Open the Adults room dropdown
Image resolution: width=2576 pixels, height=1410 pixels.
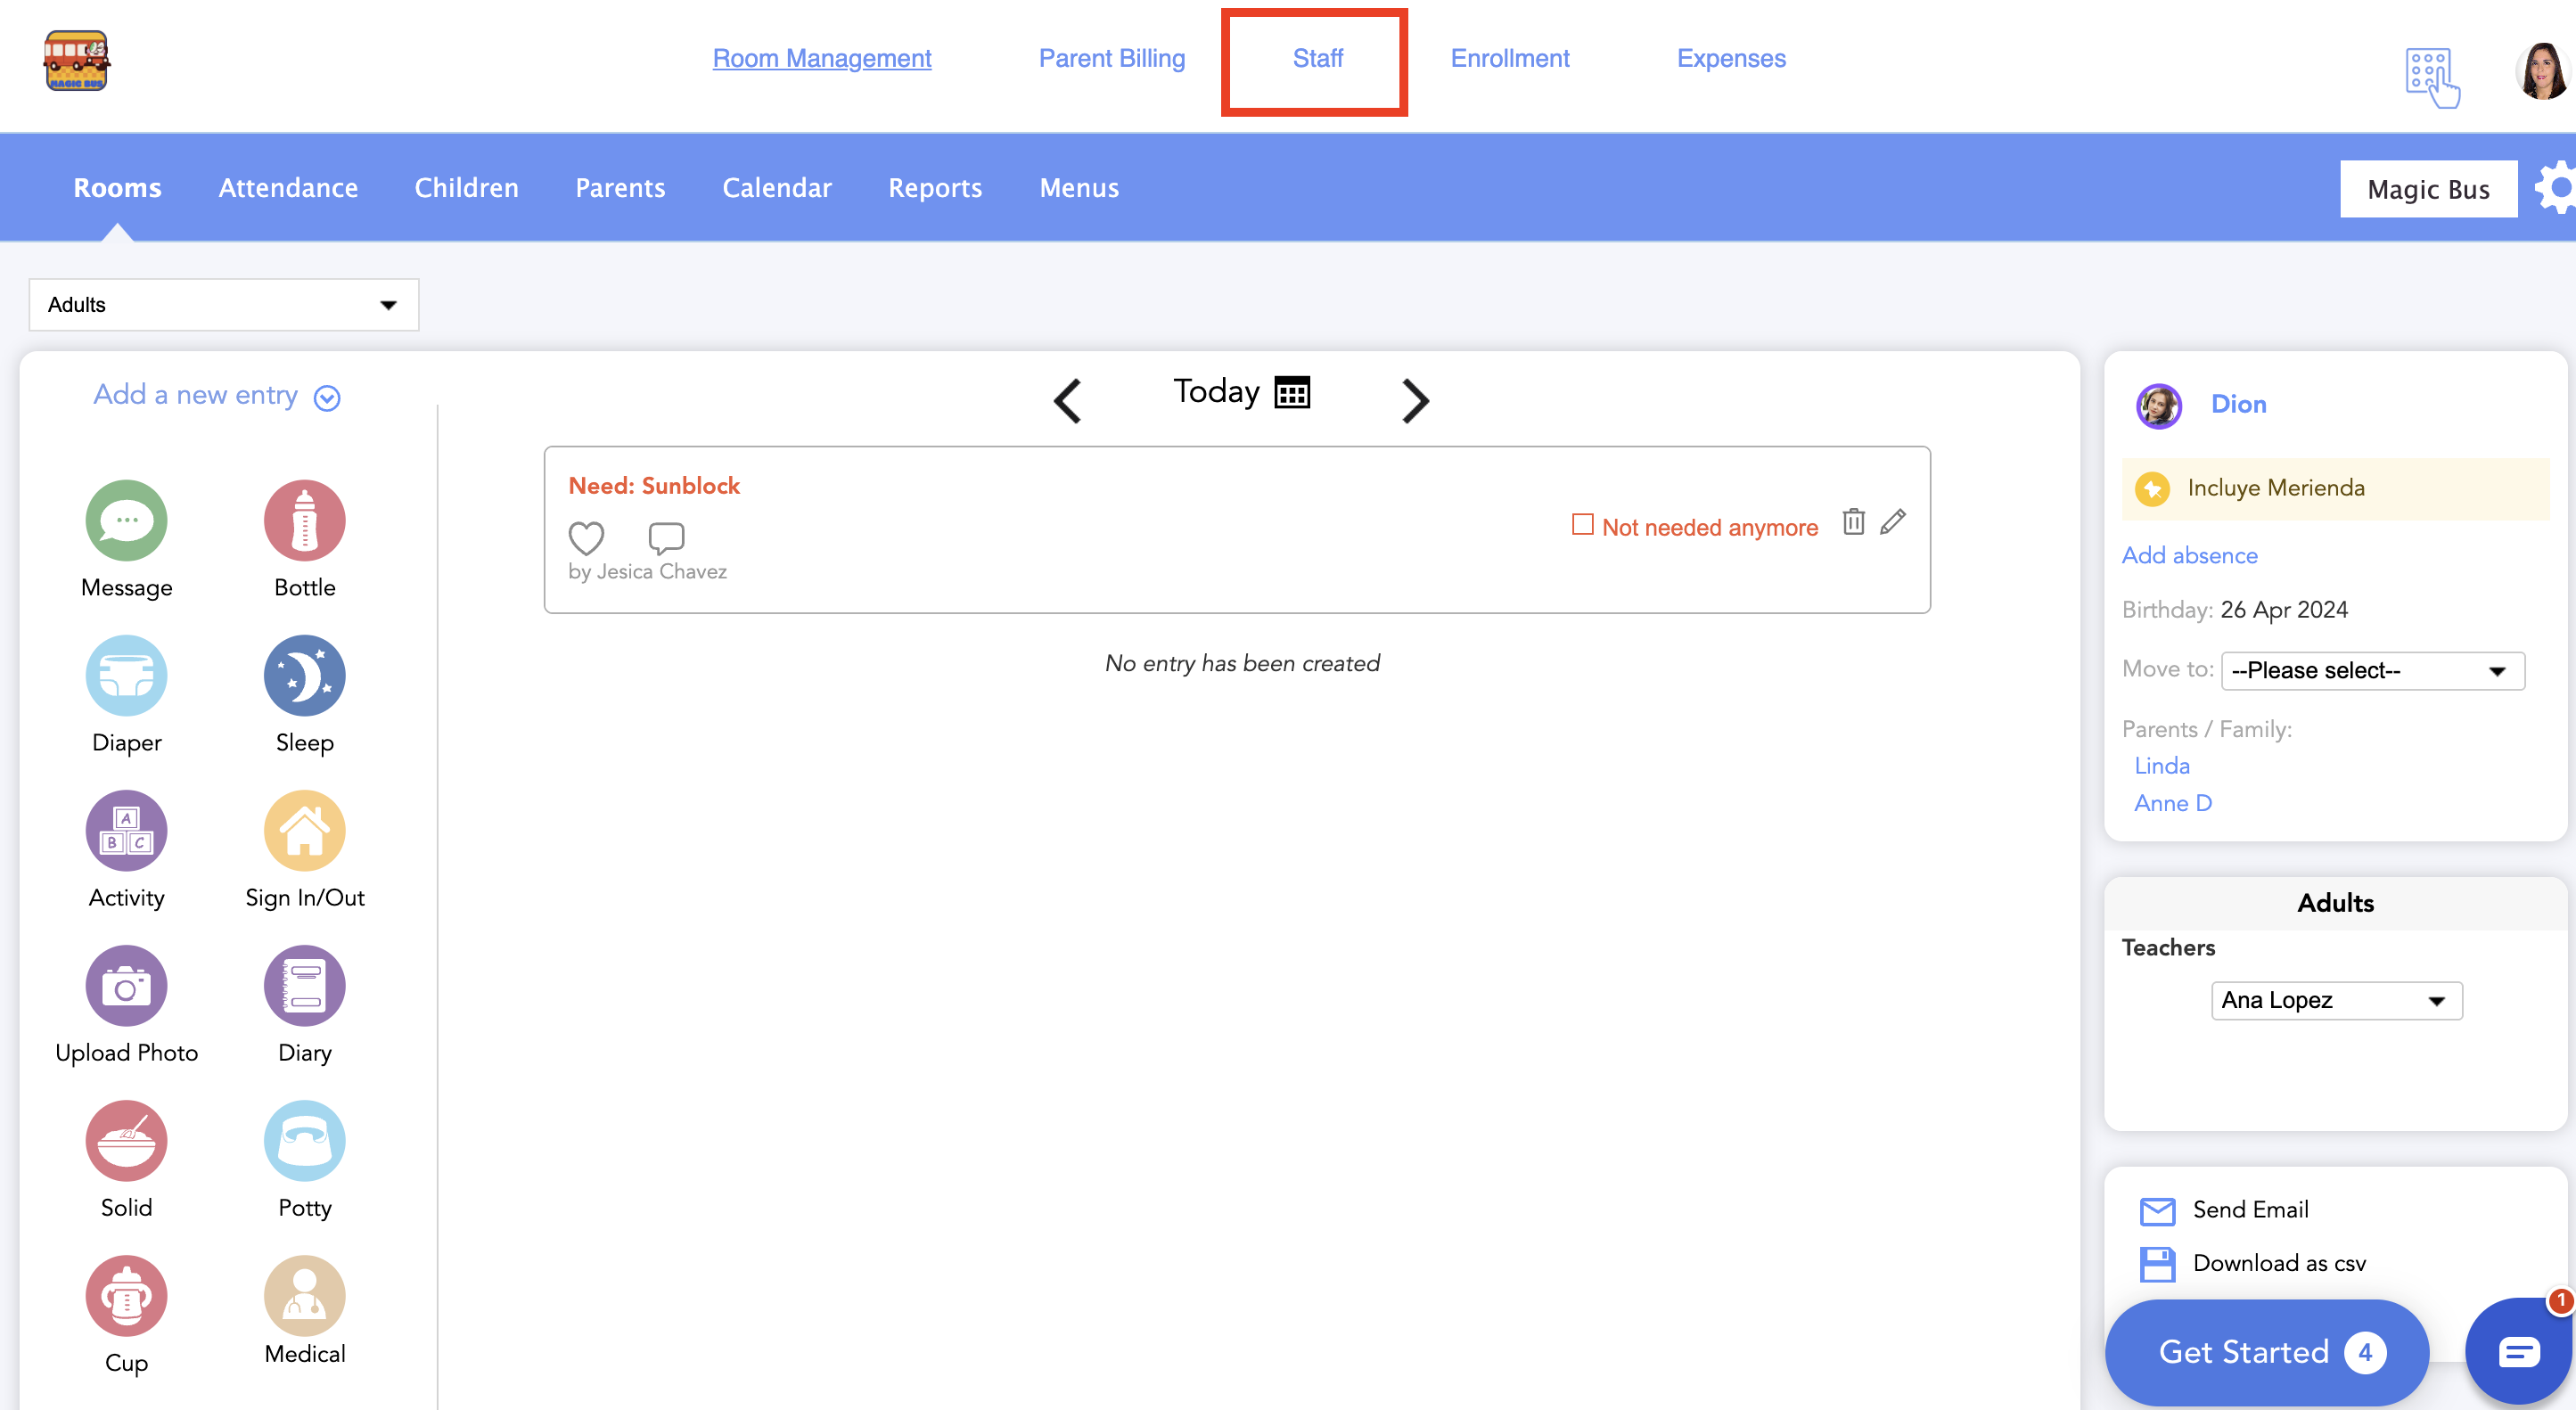(224, 305)
